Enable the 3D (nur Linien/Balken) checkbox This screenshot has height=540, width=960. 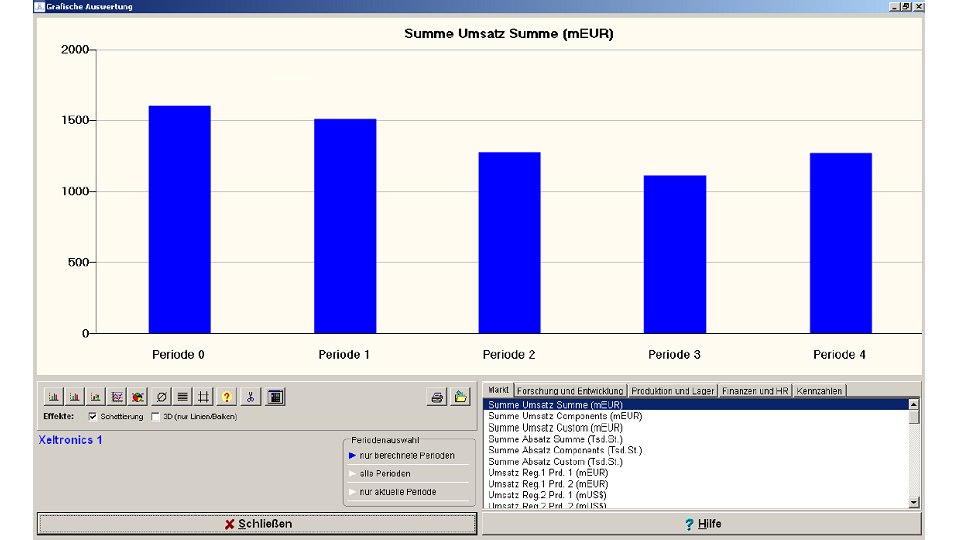[x=156, y=416]
